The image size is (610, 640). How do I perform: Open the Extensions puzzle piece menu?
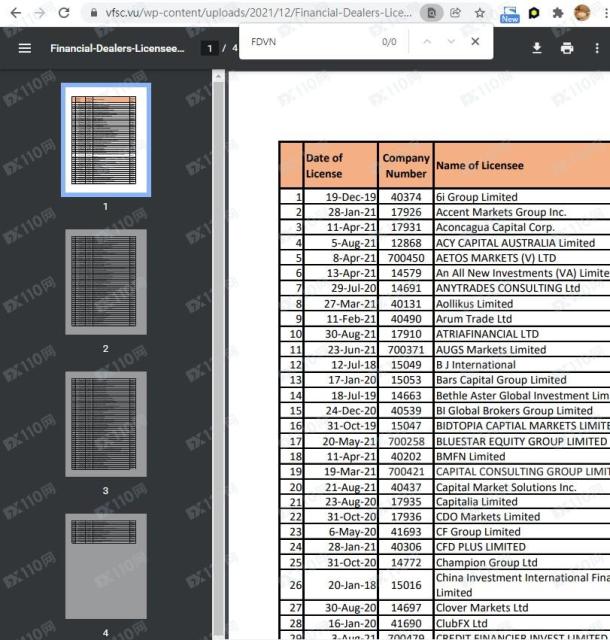pos(557,13)
